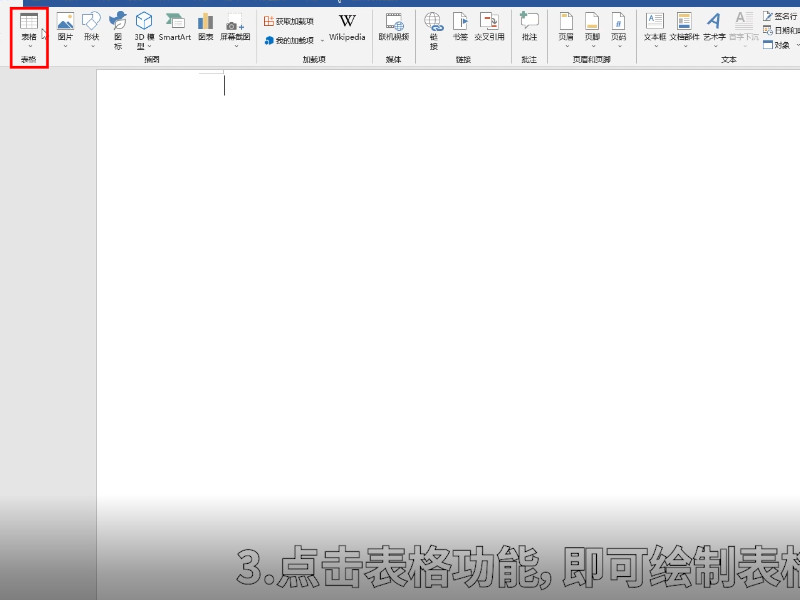
Task: Open the 文本框 text box gallery
Action: (655, 31)
